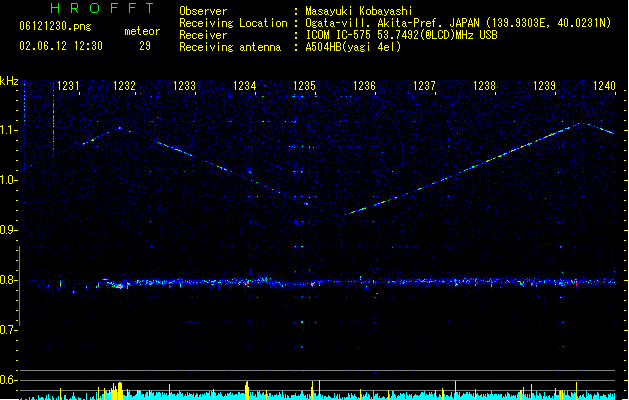Screen dimensions: 629x400
Task: Click the 1240 time marker
Action: [x=604, y=86]
